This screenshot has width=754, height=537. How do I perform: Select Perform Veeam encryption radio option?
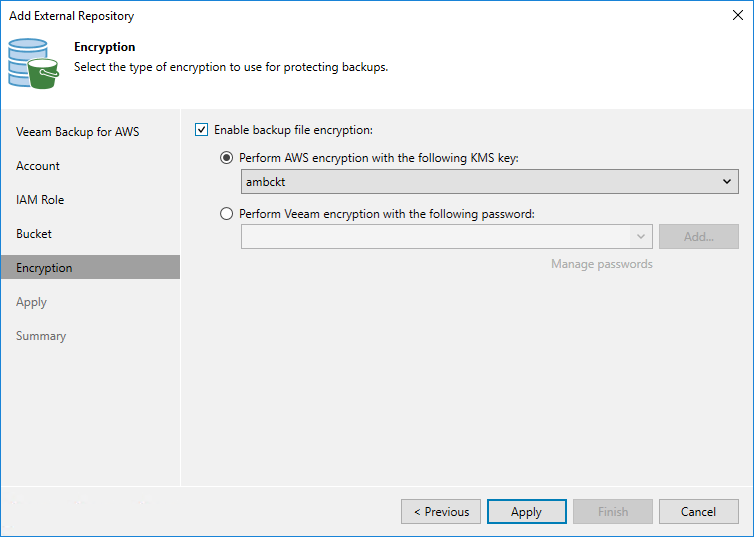[x=228, y=214]
